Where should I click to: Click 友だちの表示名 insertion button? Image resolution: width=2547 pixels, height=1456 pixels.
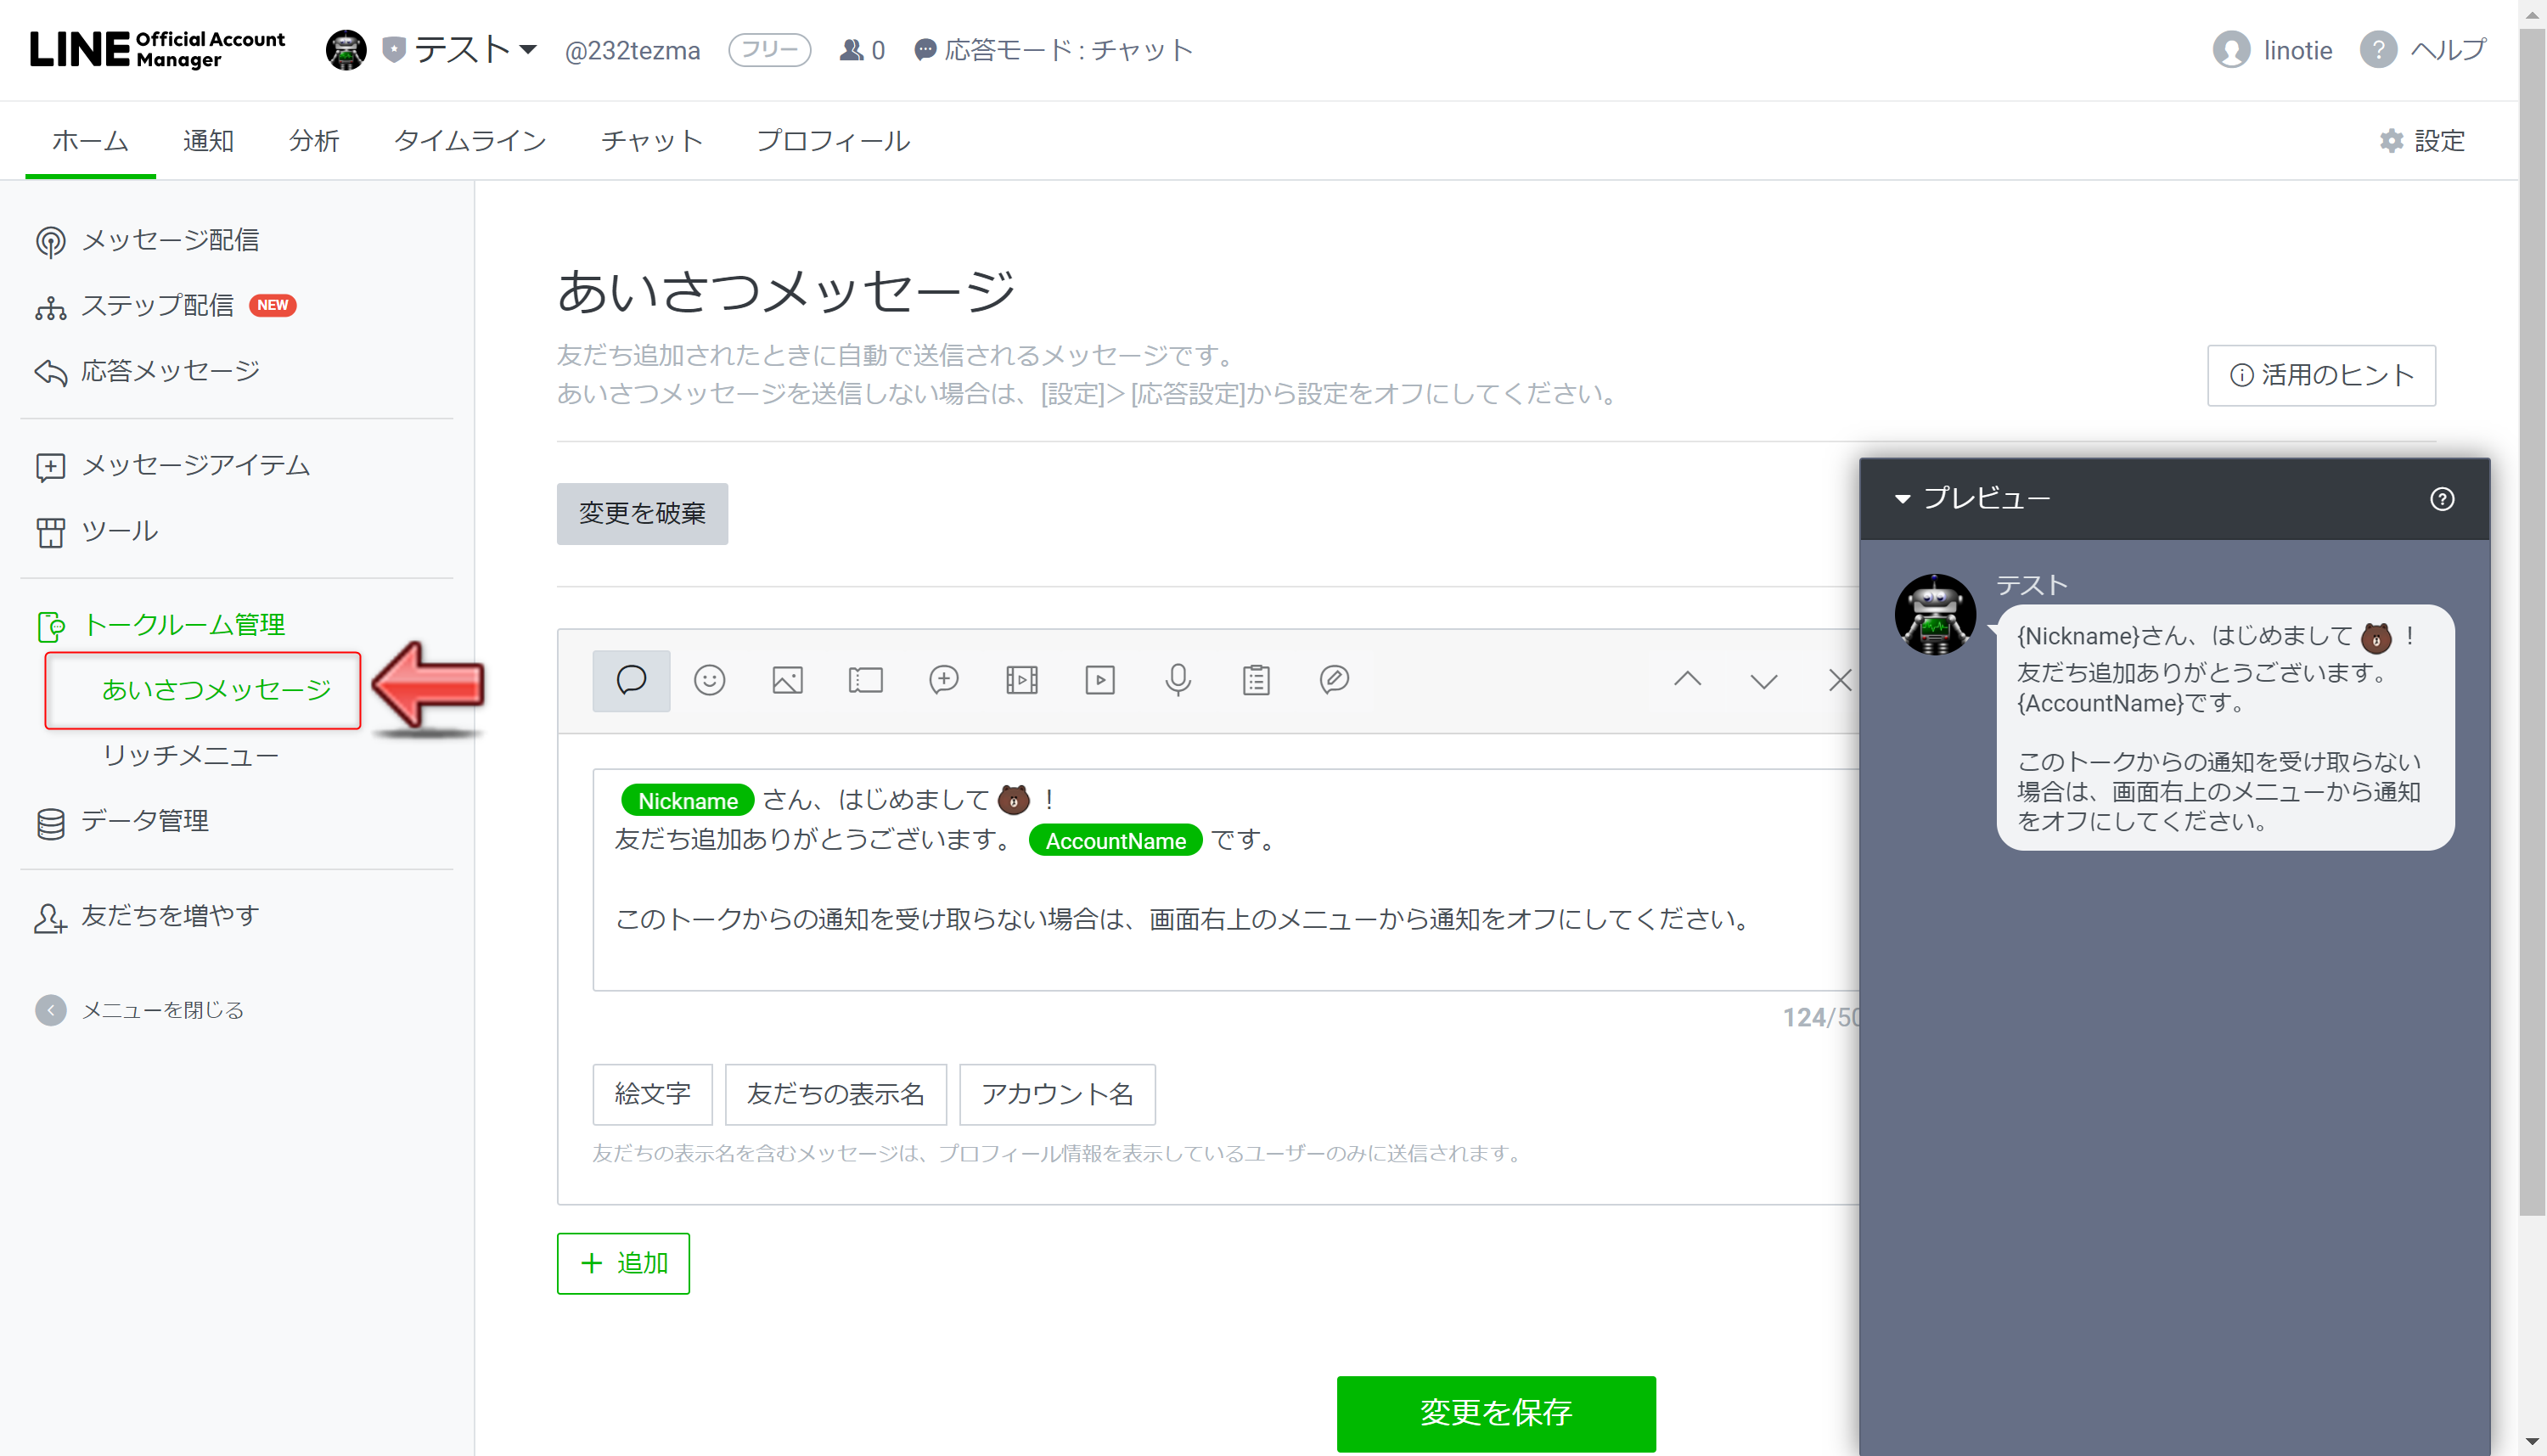(835, 1093)
